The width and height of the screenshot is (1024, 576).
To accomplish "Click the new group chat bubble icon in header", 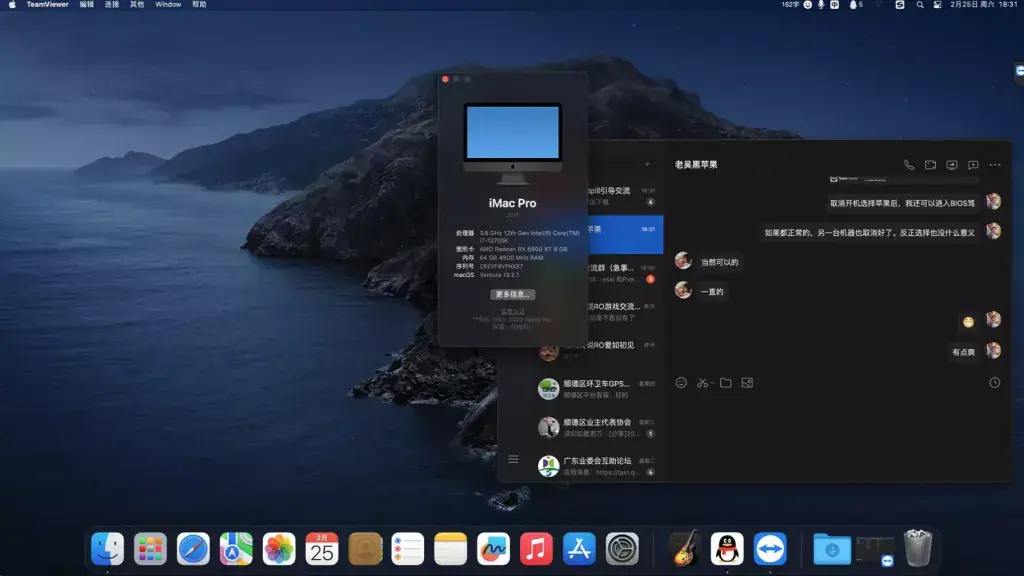I will [973, 165].
